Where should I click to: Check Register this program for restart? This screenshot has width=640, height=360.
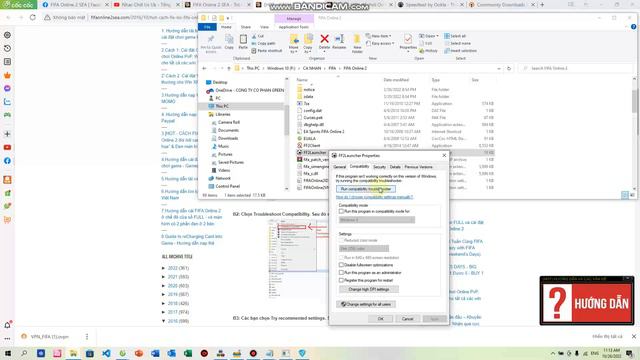[341, 280]
